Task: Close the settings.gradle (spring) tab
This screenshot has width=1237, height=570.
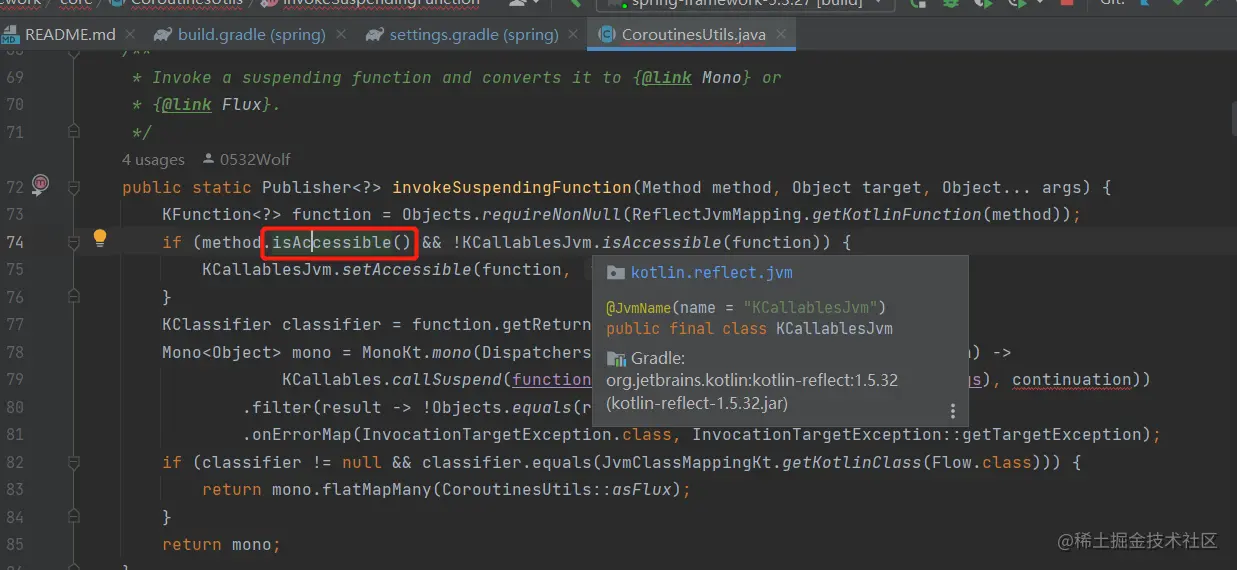Action: [x=573, y=34]
